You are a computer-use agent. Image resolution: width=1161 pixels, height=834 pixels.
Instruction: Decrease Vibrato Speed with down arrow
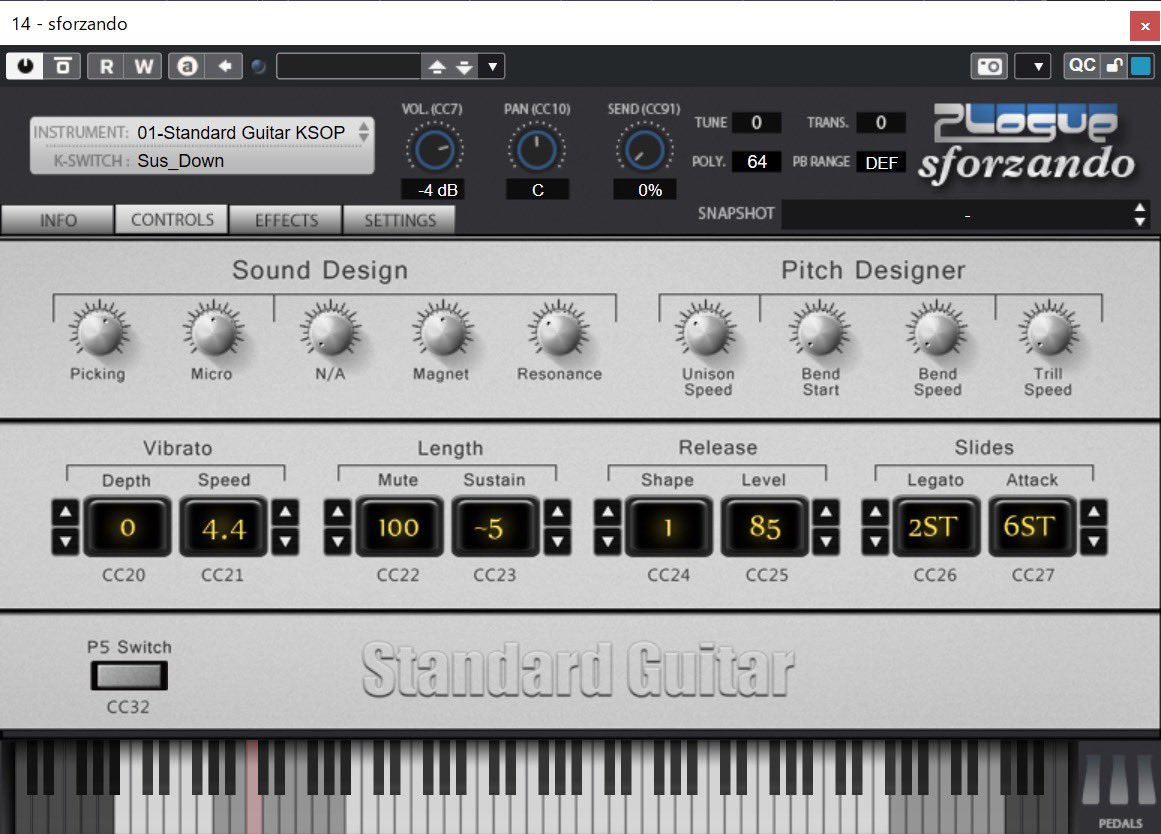(x=285, y=541)
